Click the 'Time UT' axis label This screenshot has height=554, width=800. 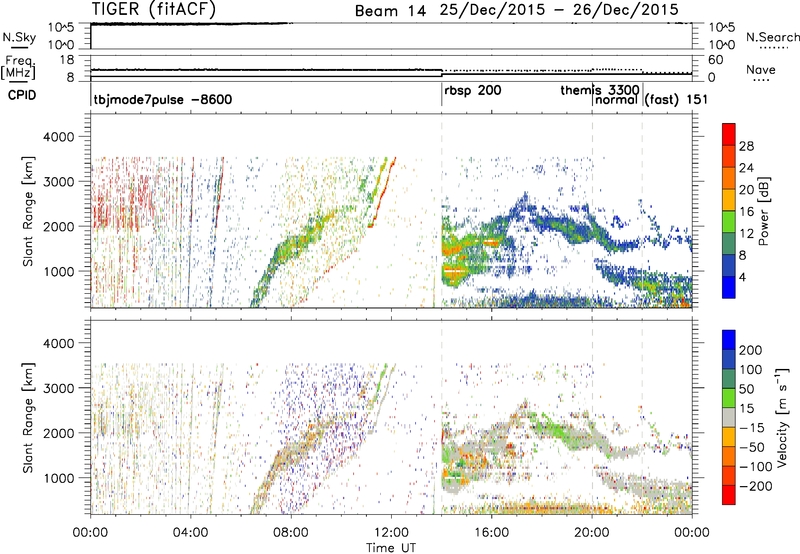(x=391, y=547)
